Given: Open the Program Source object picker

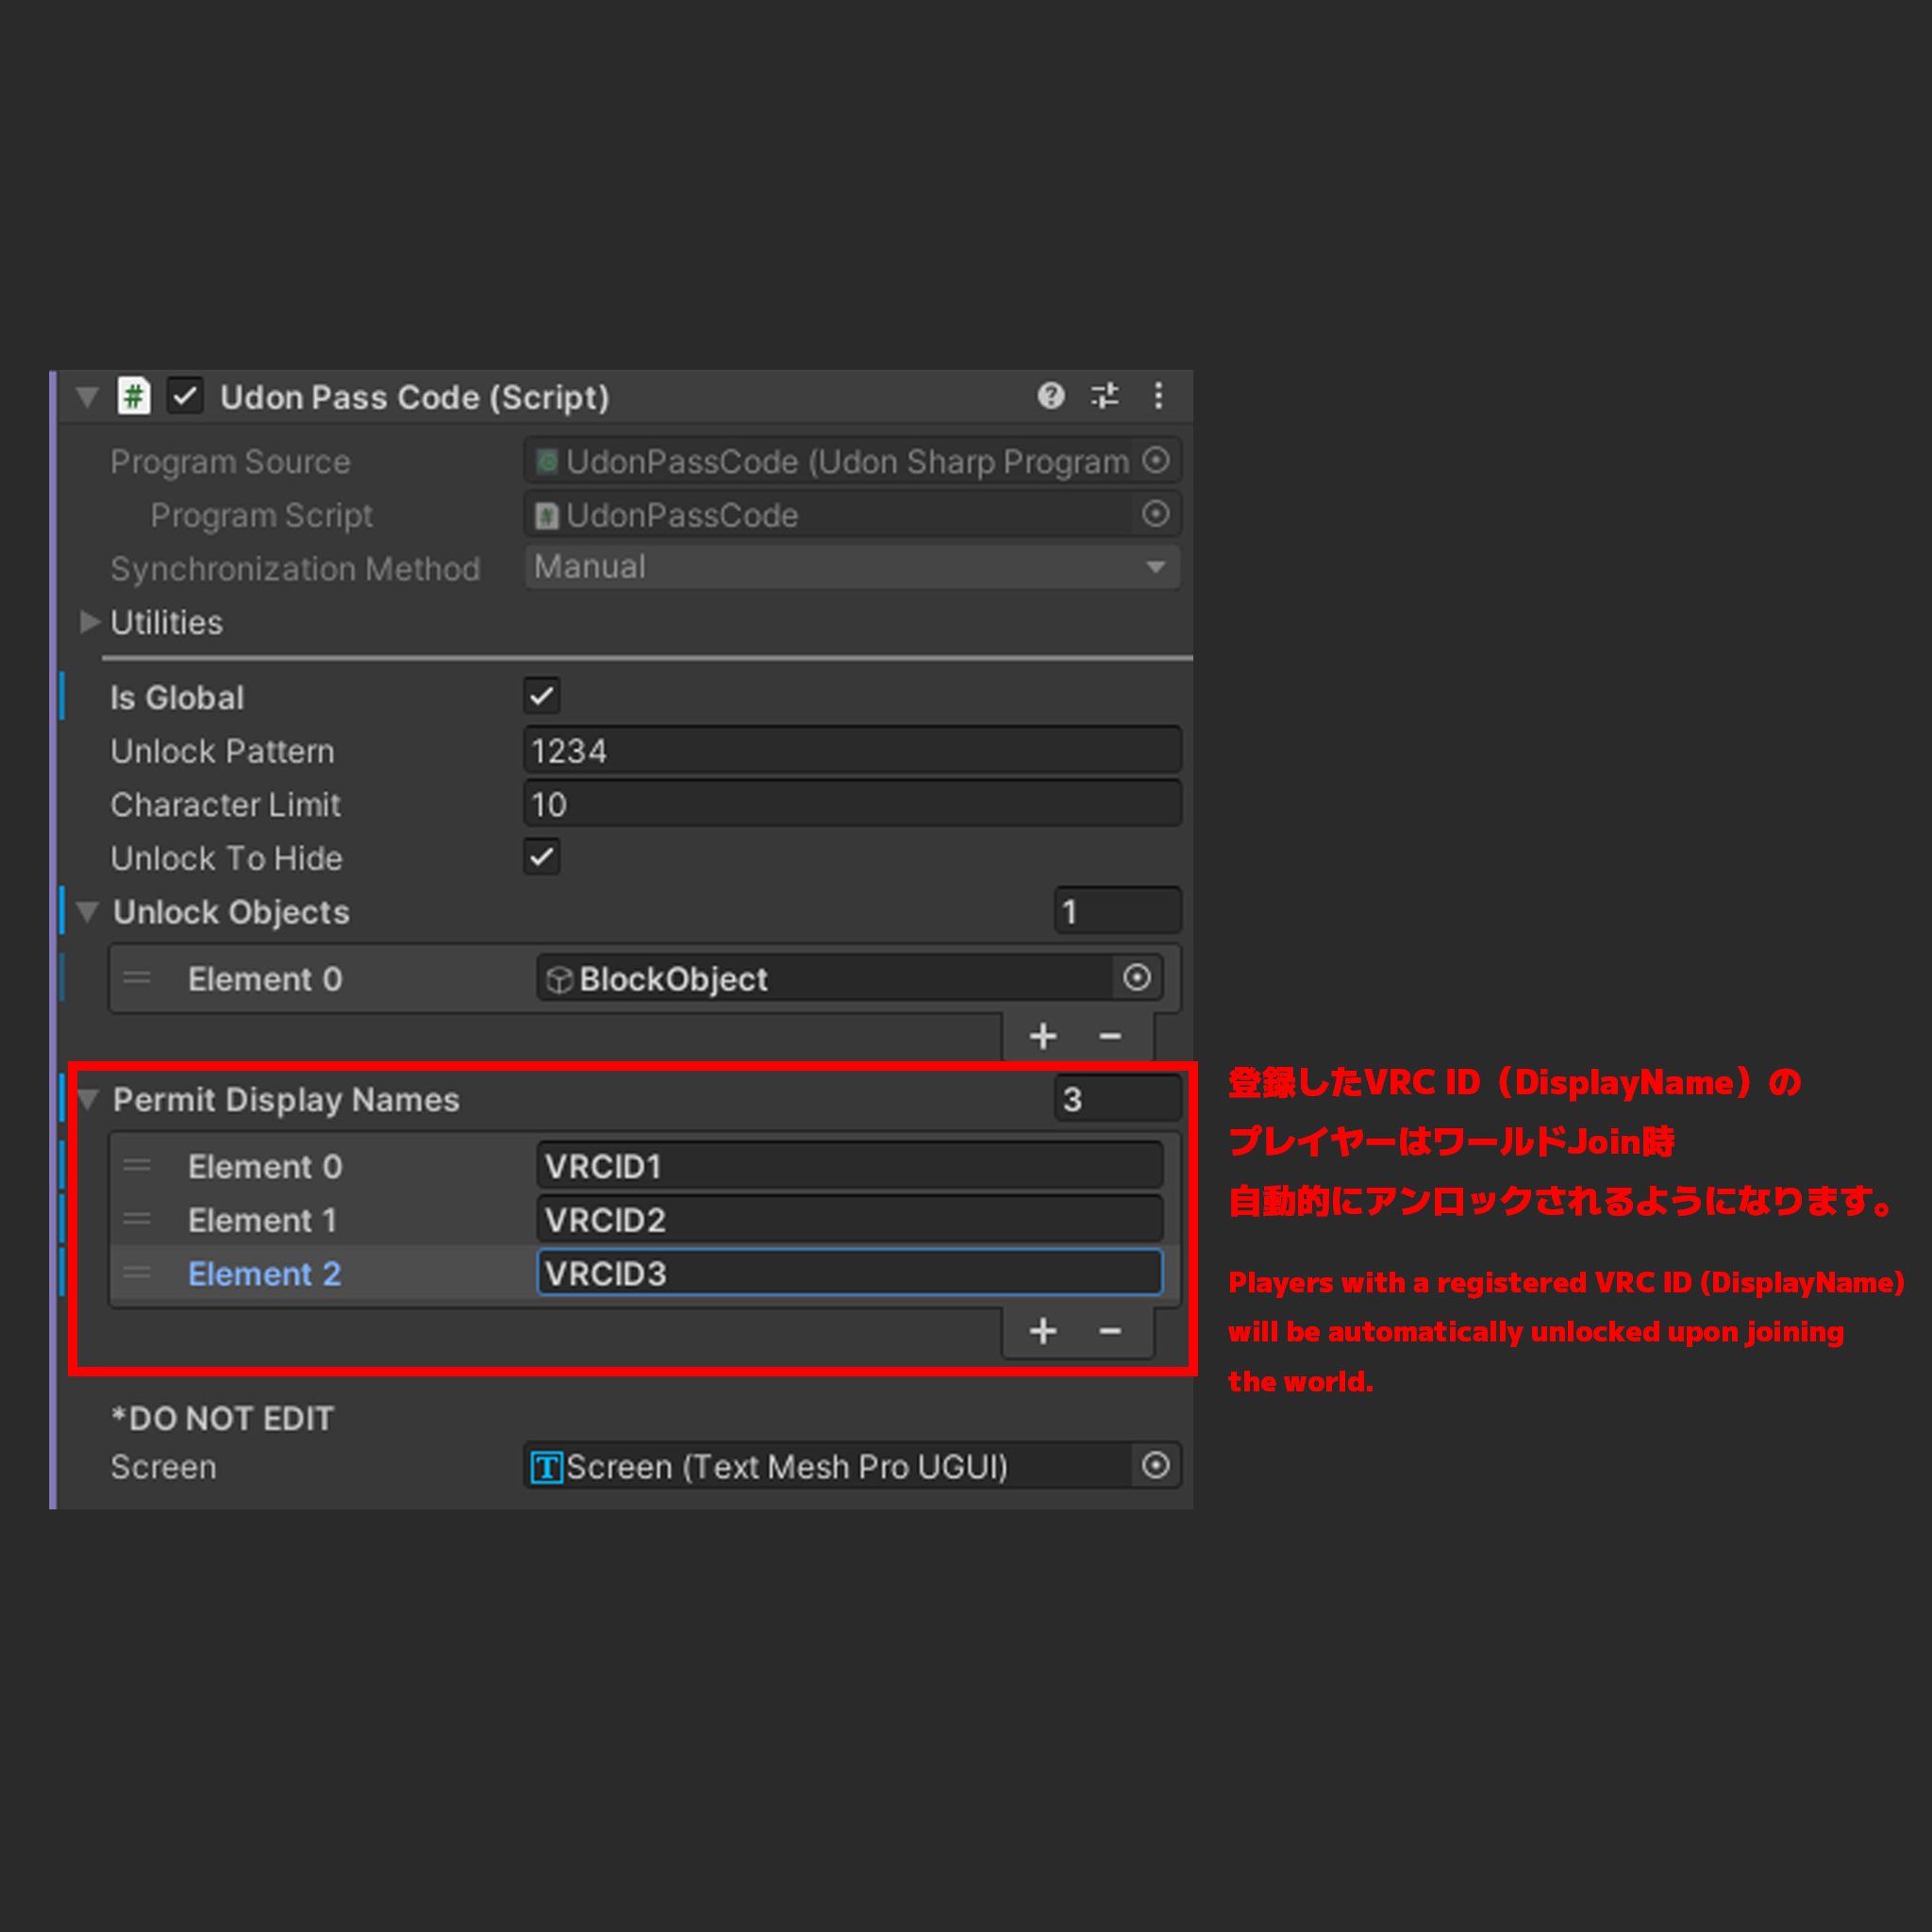Looking at the screenshot, I should pyautogui.click(x=1156, y=461).
